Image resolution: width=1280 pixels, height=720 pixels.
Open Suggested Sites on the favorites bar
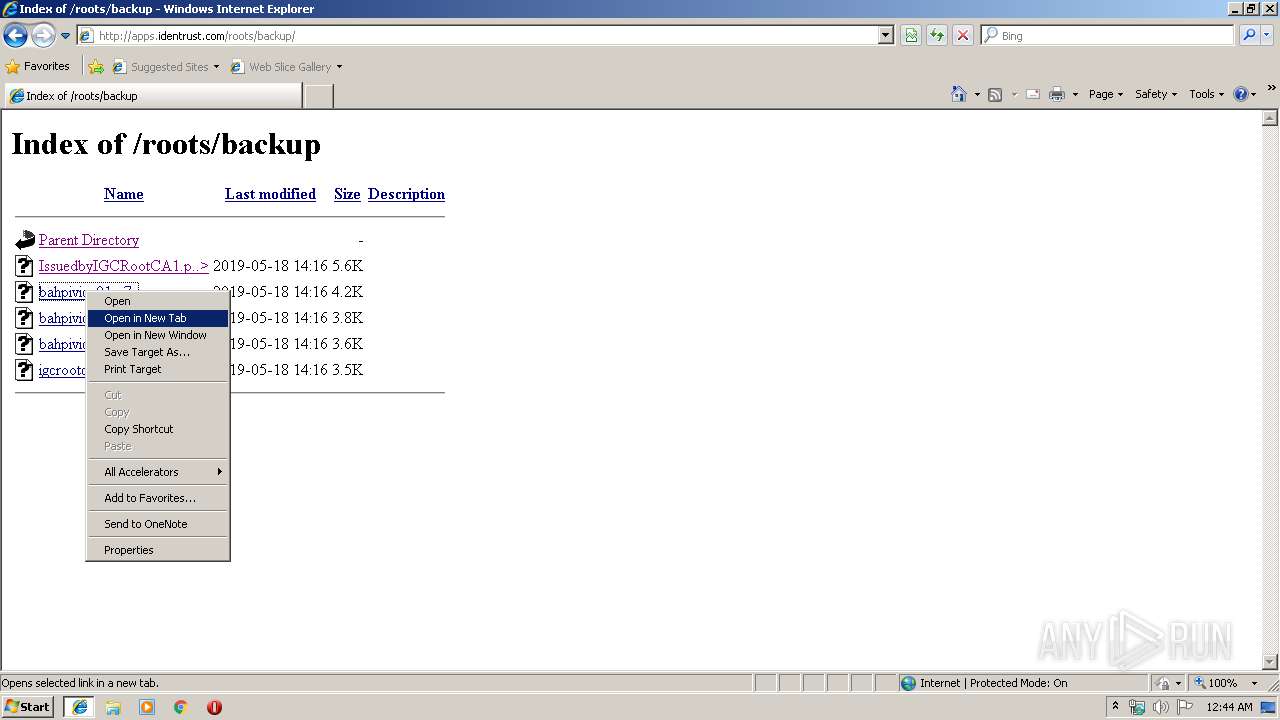click(165, 67)
